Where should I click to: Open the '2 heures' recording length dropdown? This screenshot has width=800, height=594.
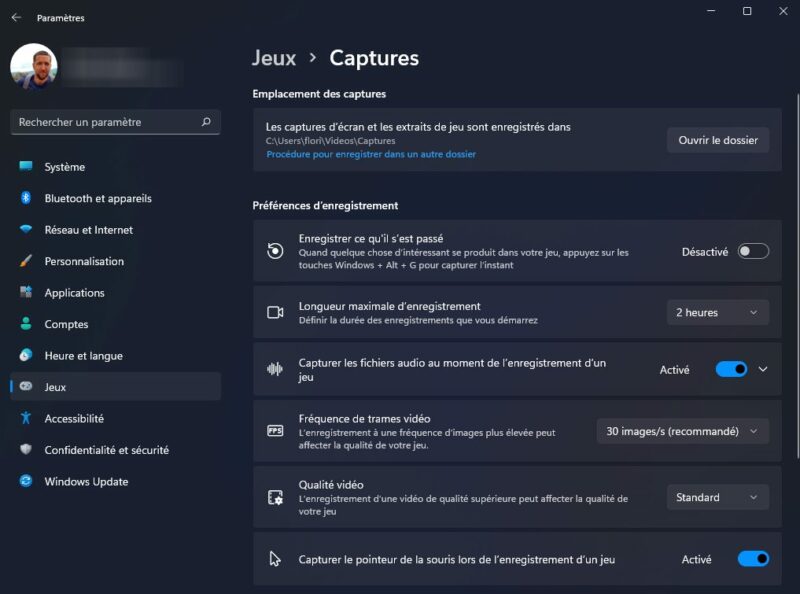coord(717,312)
